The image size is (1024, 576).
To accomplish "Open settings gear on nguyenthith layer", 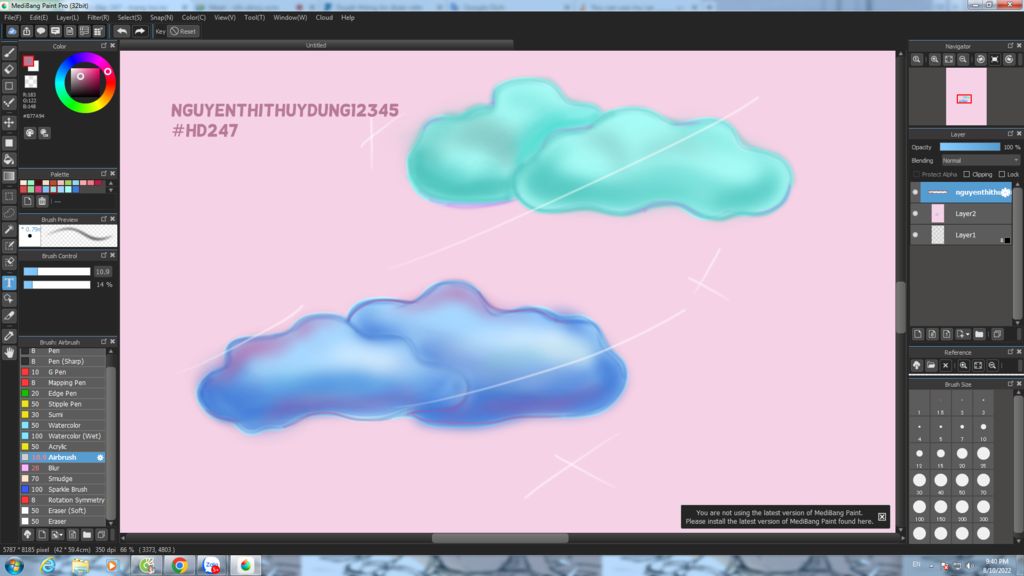I will [x=1006, y=192].
